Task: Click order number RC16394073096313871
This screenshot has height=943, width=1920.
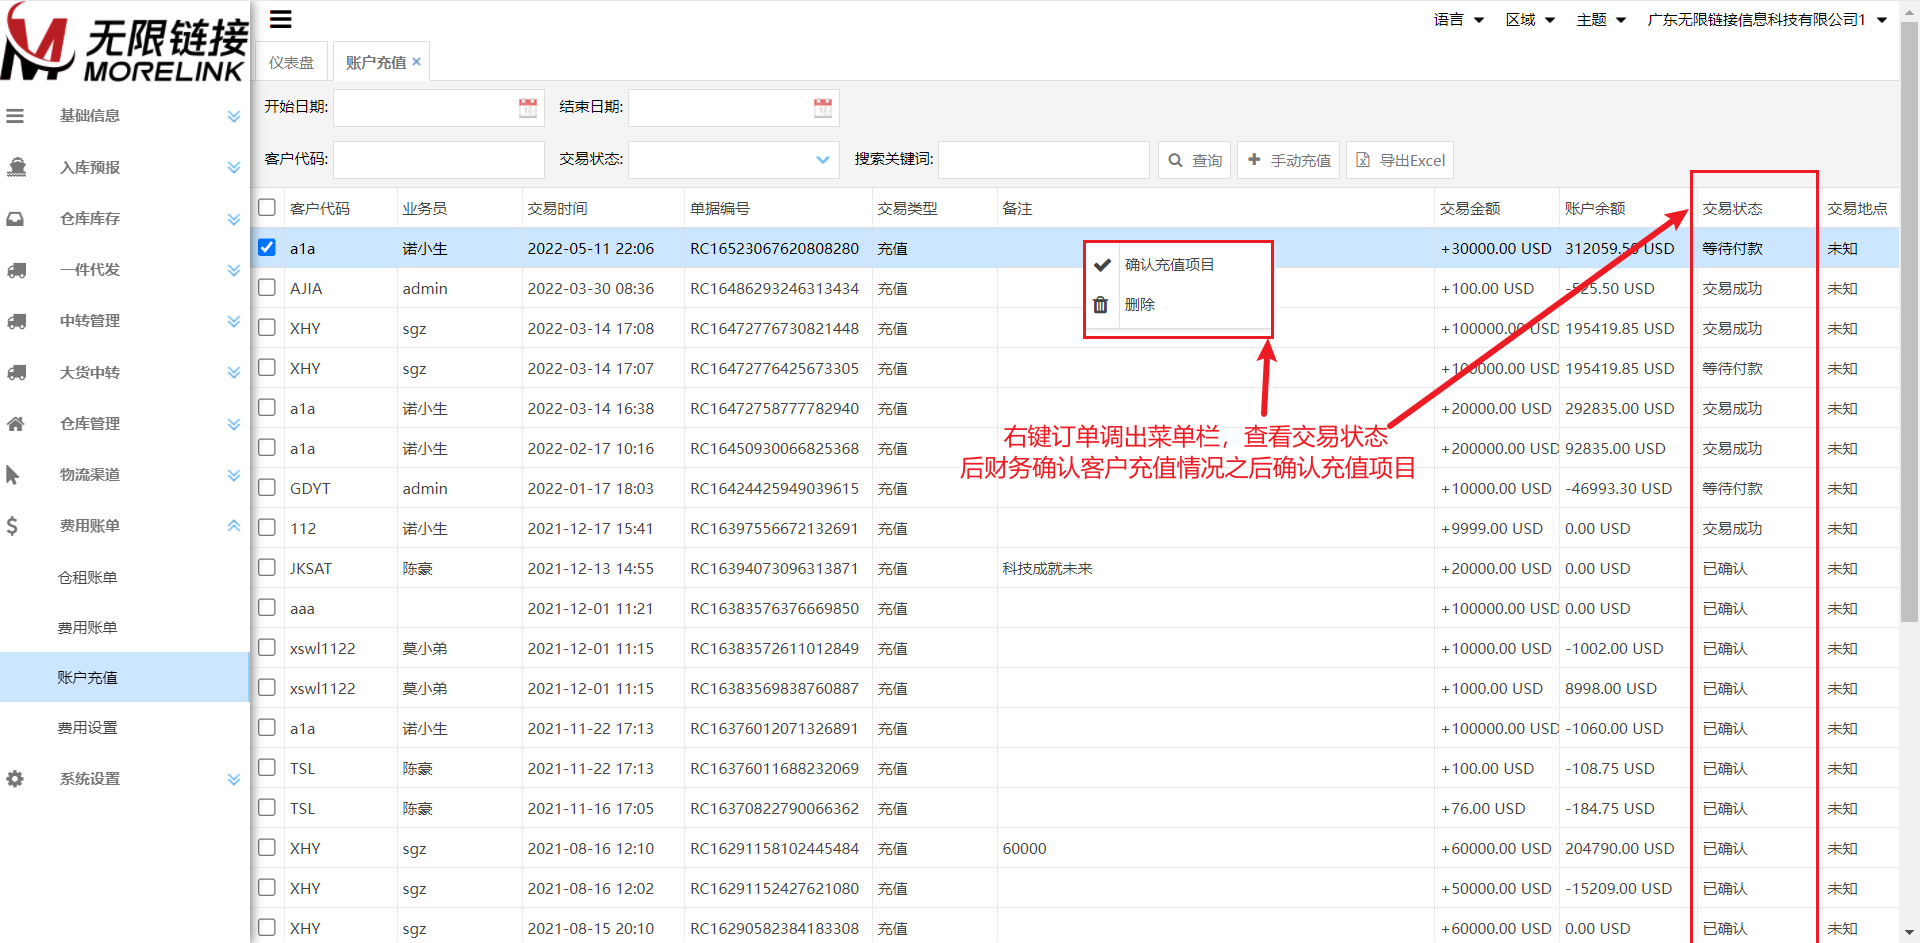Action: coord(774,568)
